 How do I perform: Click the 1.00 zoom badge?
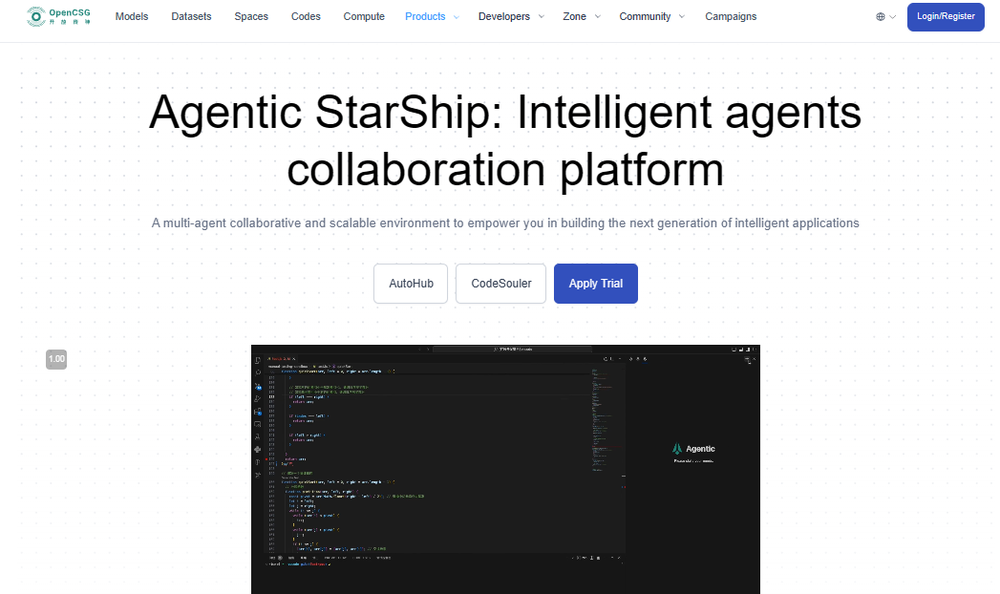point(56,359)
